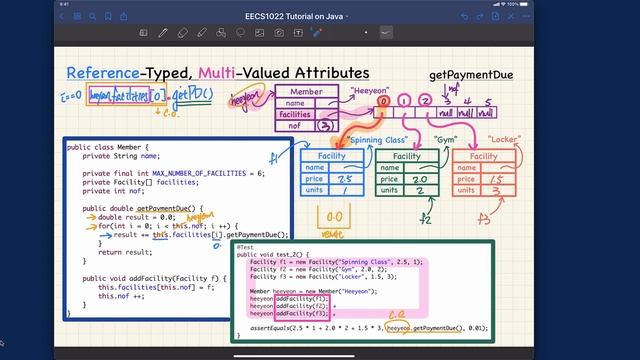Pick the white dot color swatch
640x360 pixels.
(366, 32)
